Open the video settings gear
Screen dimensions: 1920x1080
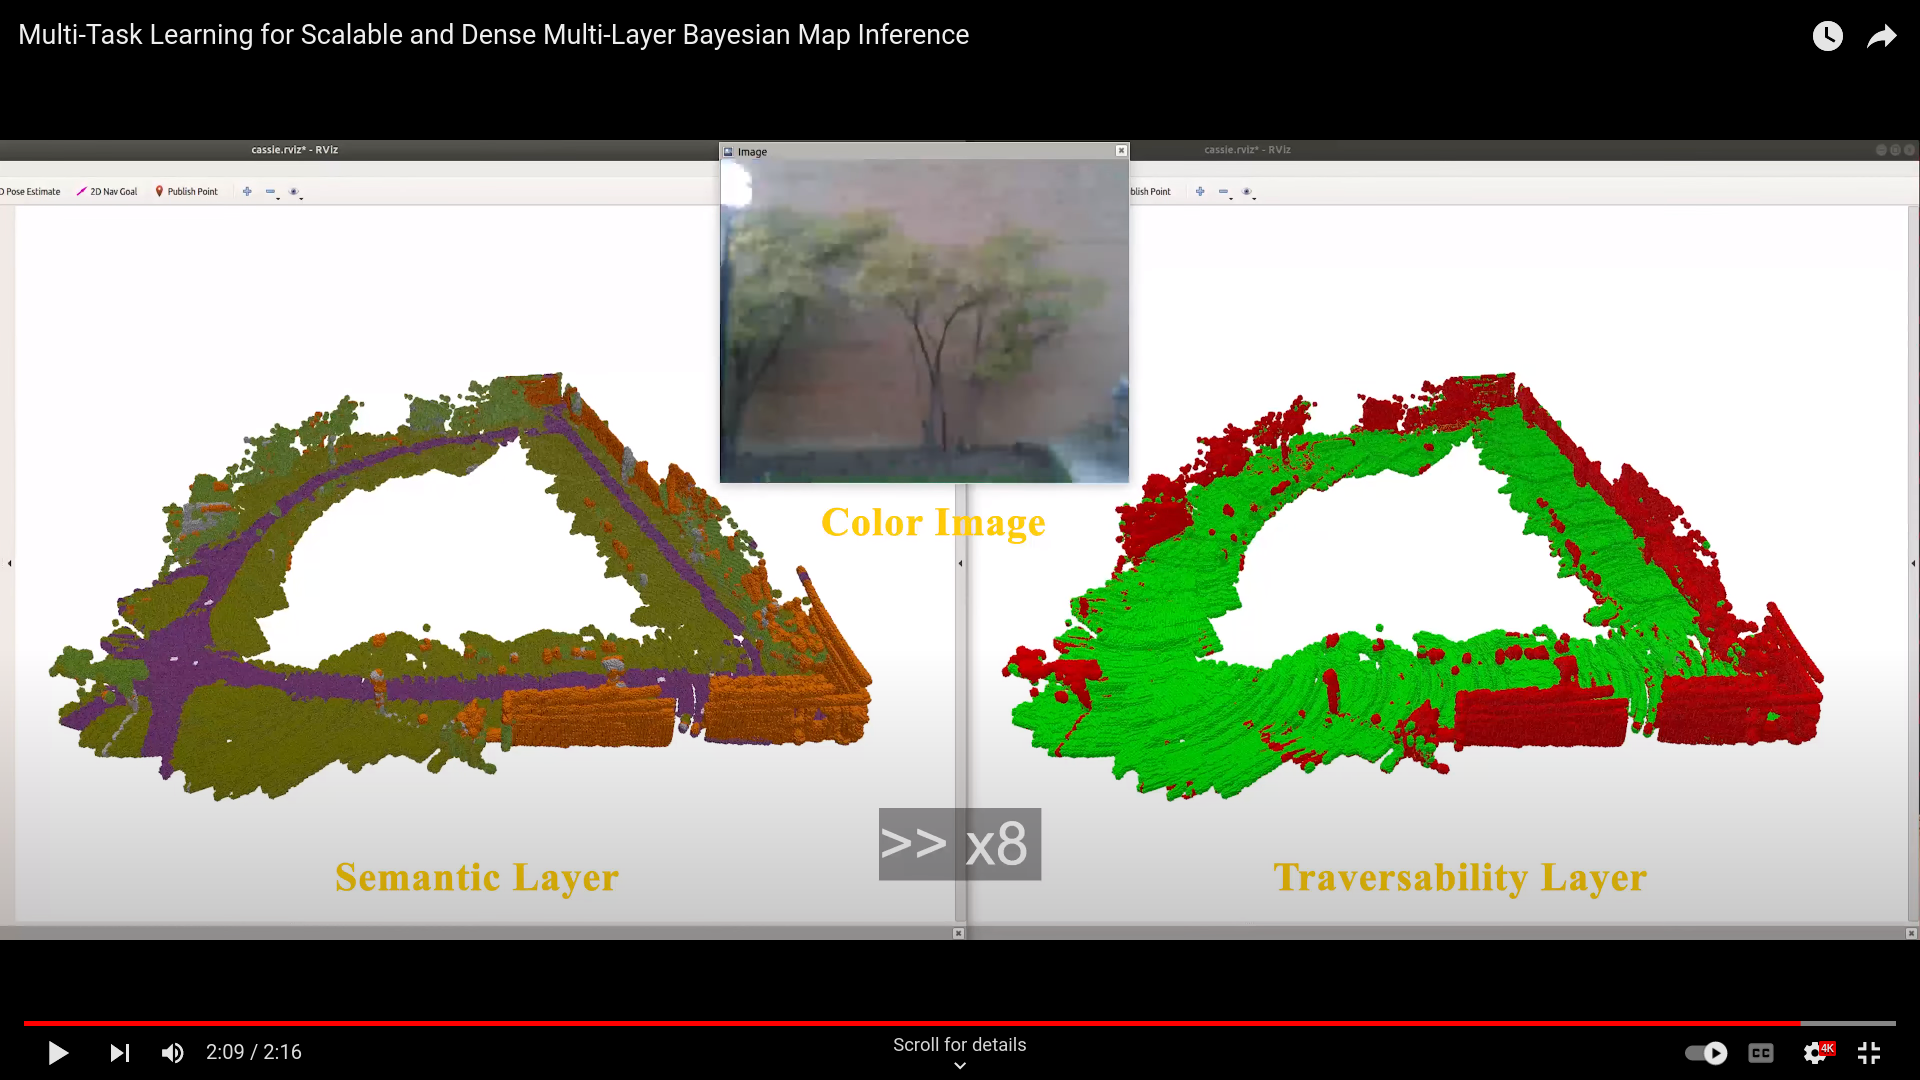(1816, 1053)
